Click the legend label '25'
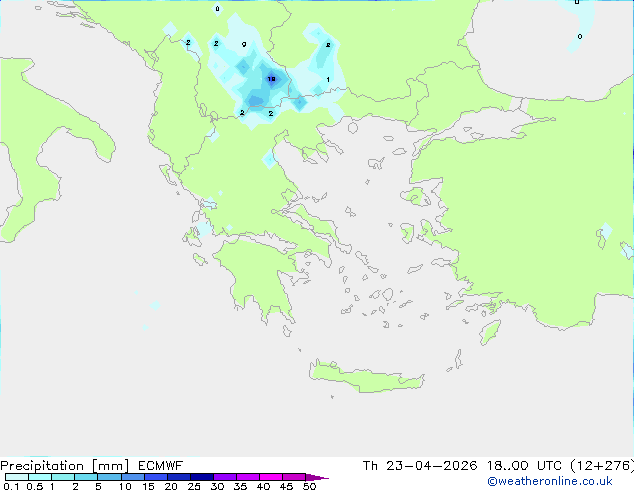 pos(194,486)
